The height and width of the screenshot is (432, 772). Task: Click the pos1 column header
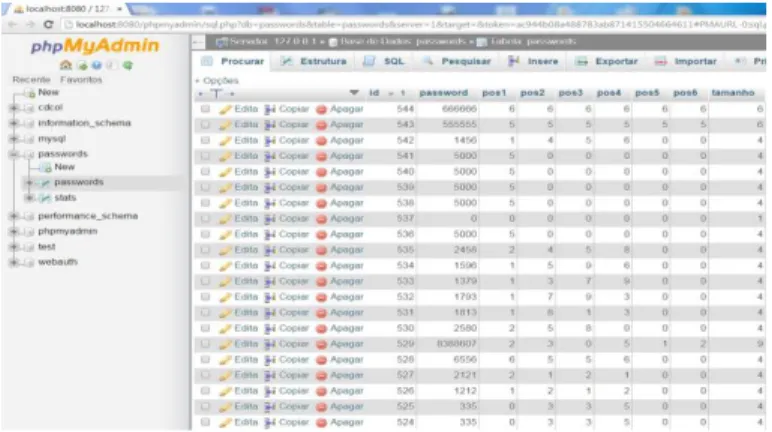click(494, 93)
